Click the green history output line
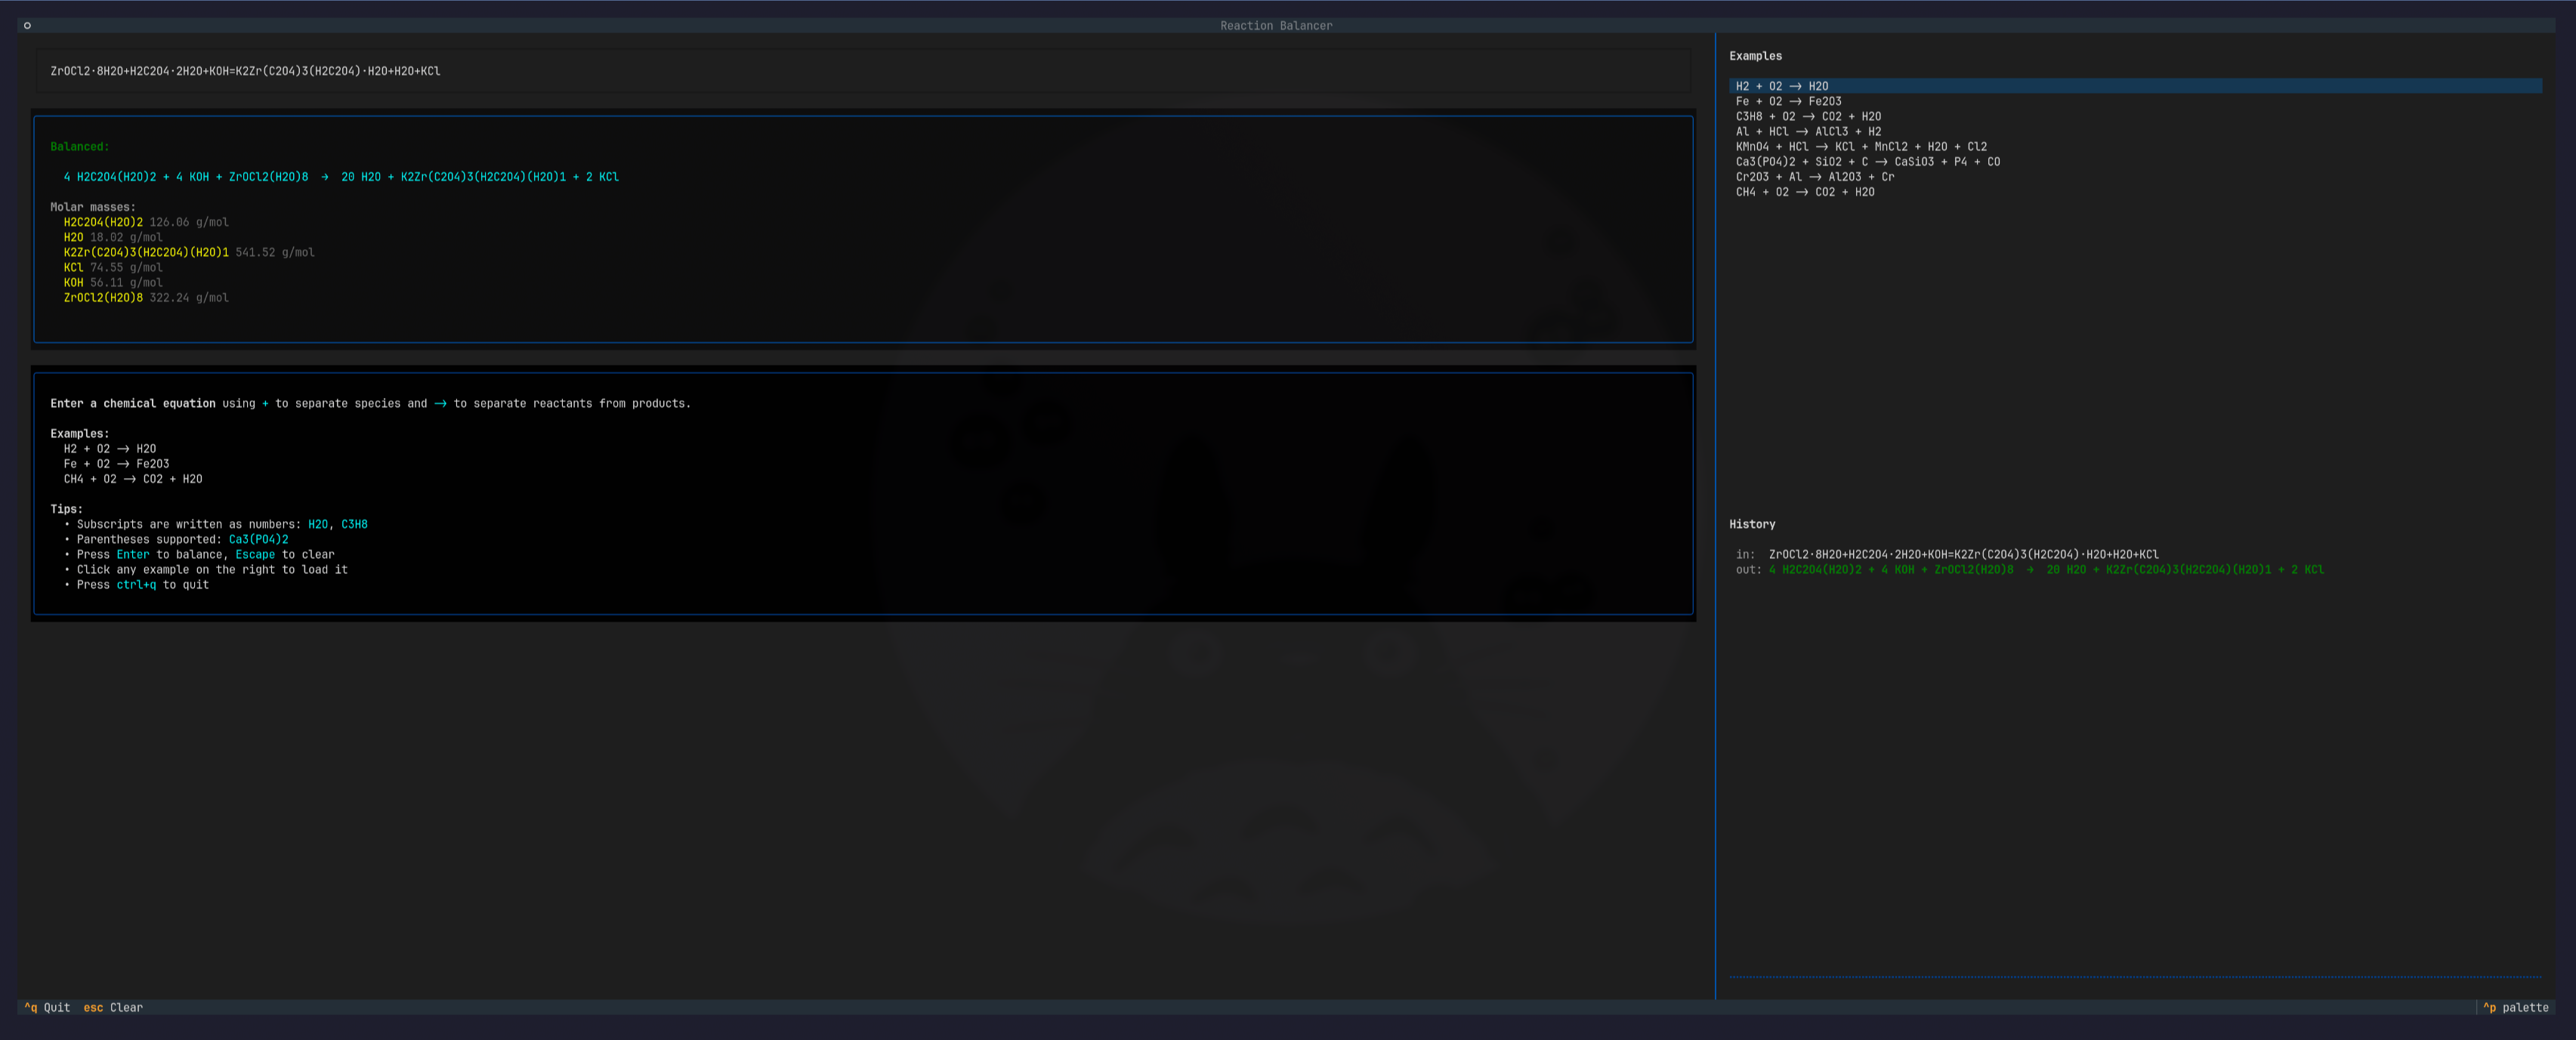The height and width of the screenshot is (1040, 2576). pos(2045,569)
